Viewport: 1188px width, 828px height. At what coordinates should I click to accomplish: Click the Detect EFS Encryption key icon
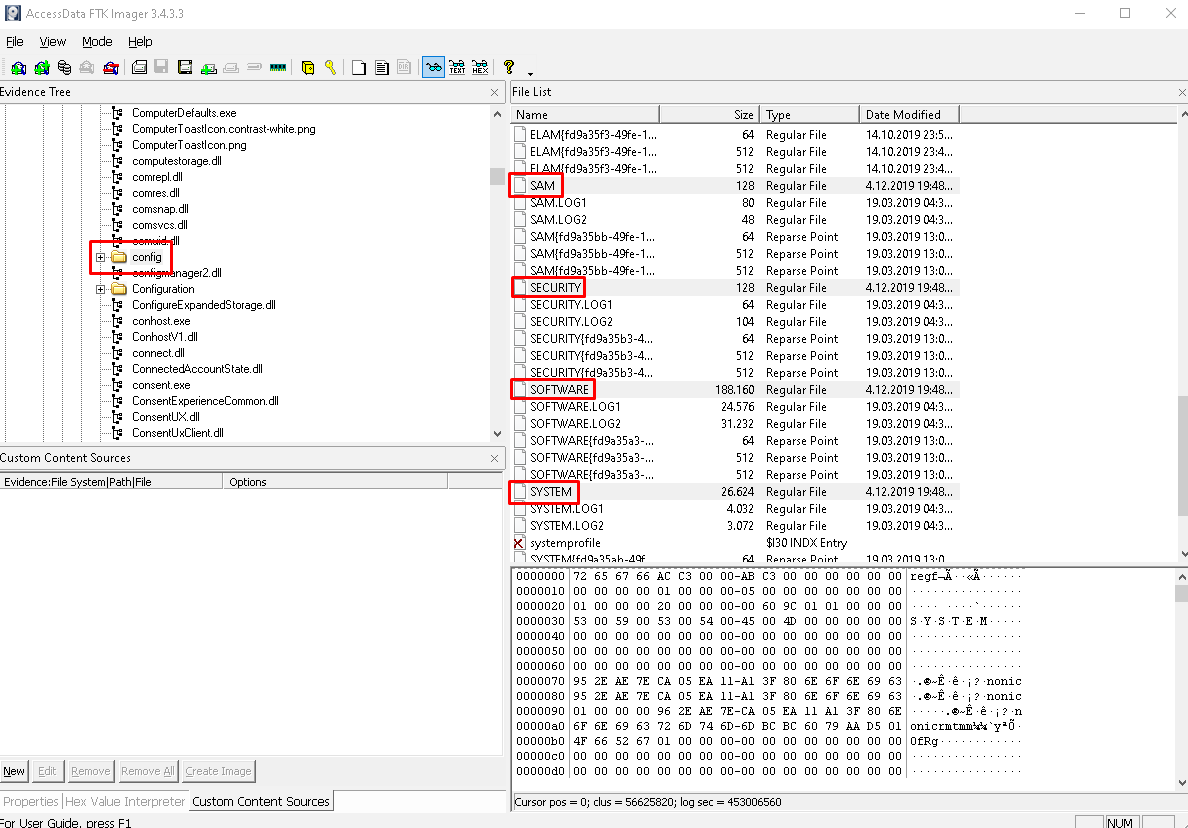[330, 67]
